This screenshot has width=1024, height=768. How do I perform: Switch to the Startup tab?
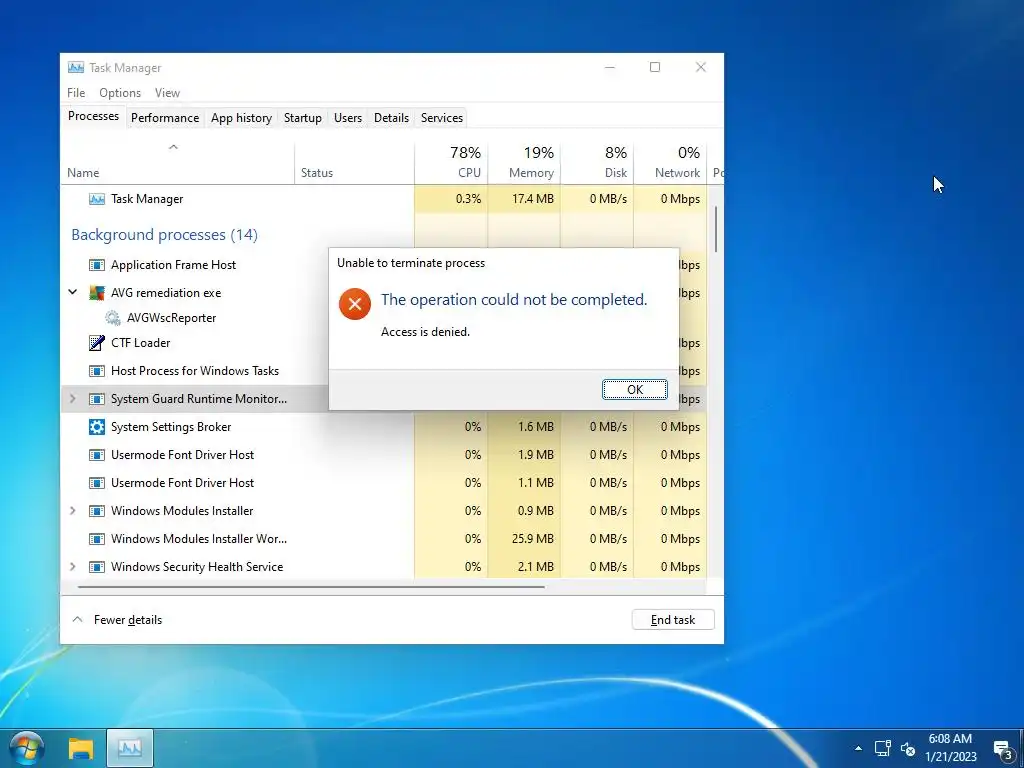click(302, 118)
